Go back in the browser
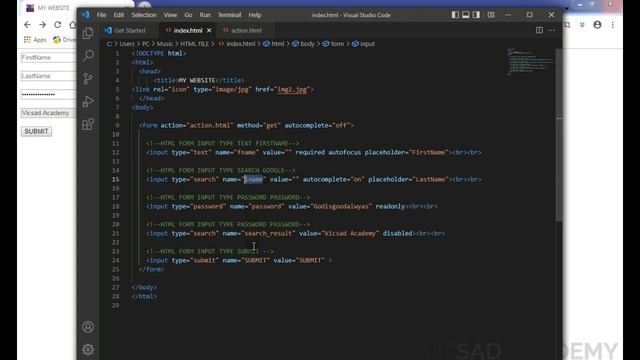Viewport: 640px width, 360px height. pyautogui.click(x=27, y=25)
